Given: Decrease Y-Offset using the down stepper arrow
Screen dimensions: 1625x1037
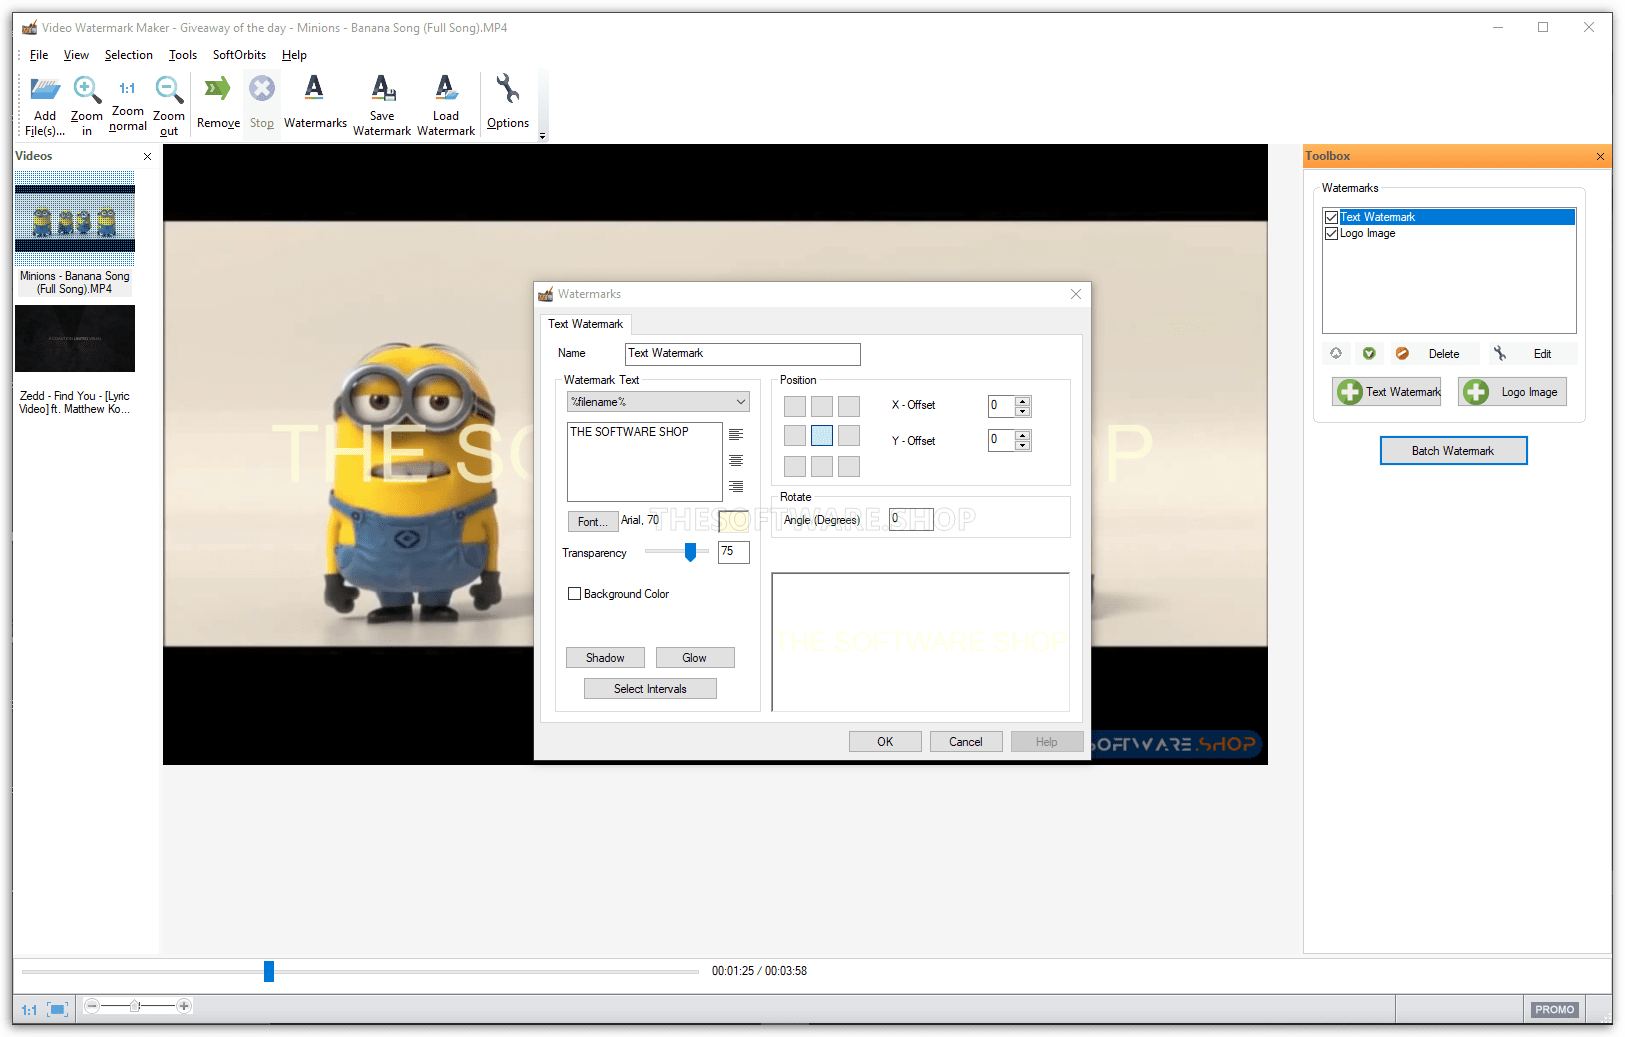Looking at the screenshot, I should (1022, 445).
